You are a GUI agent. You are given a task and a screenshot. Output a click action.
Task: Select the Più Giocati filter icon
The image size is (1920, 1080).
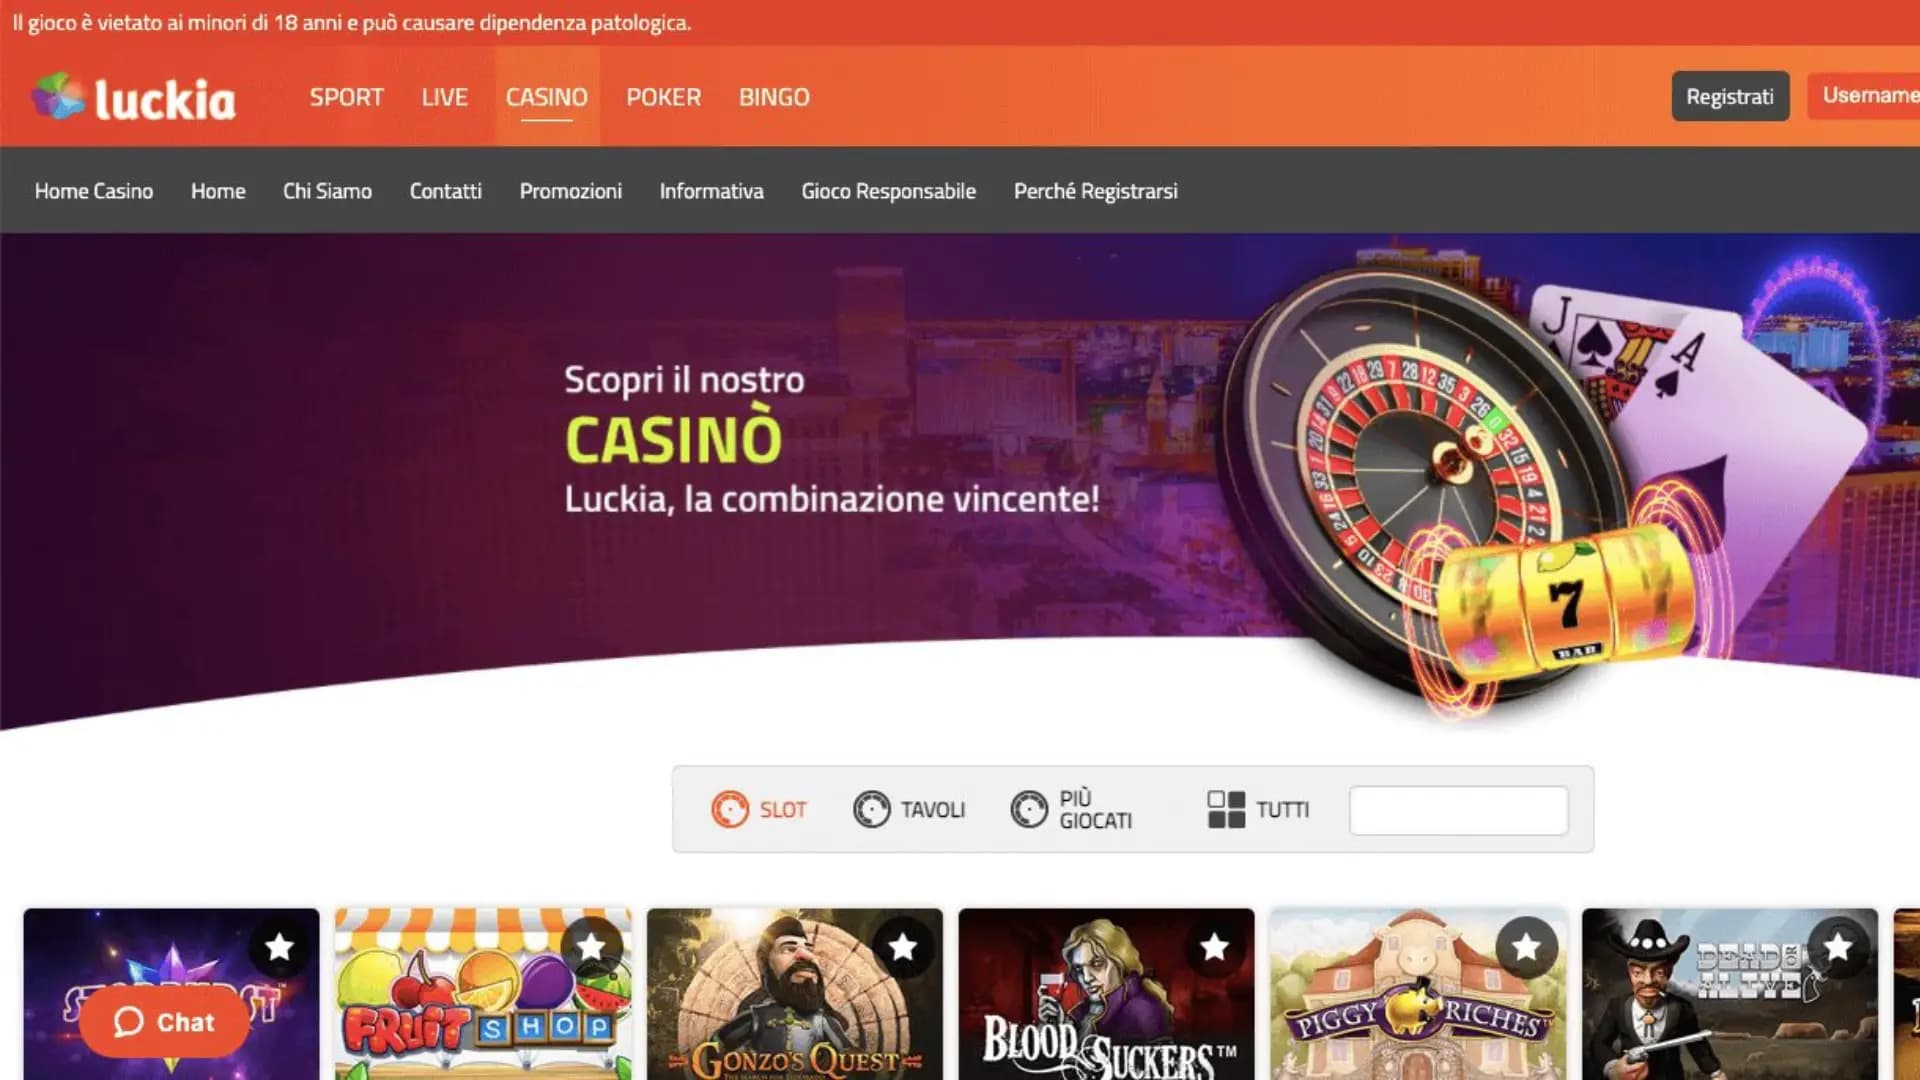pyautogui.click(x=1028, y=809)
